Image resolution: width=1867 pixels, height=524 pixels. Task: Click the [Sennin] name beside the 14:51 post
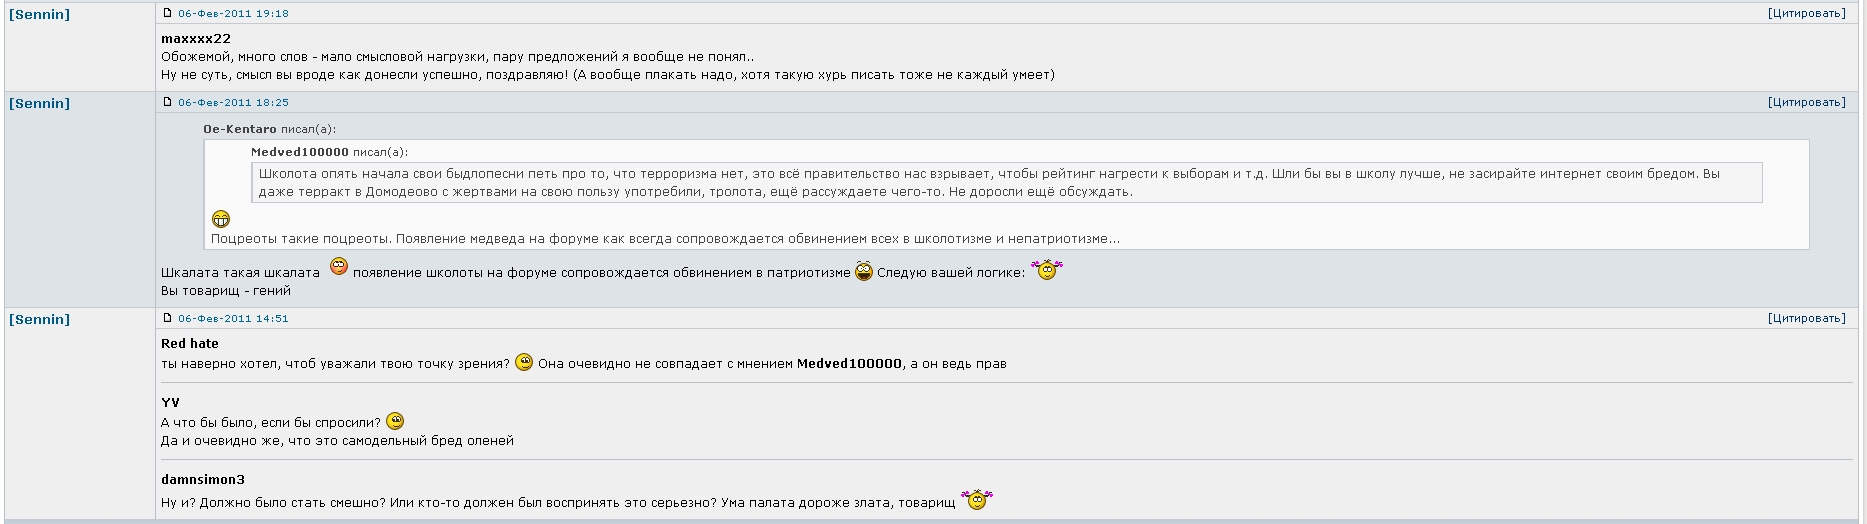40,319
